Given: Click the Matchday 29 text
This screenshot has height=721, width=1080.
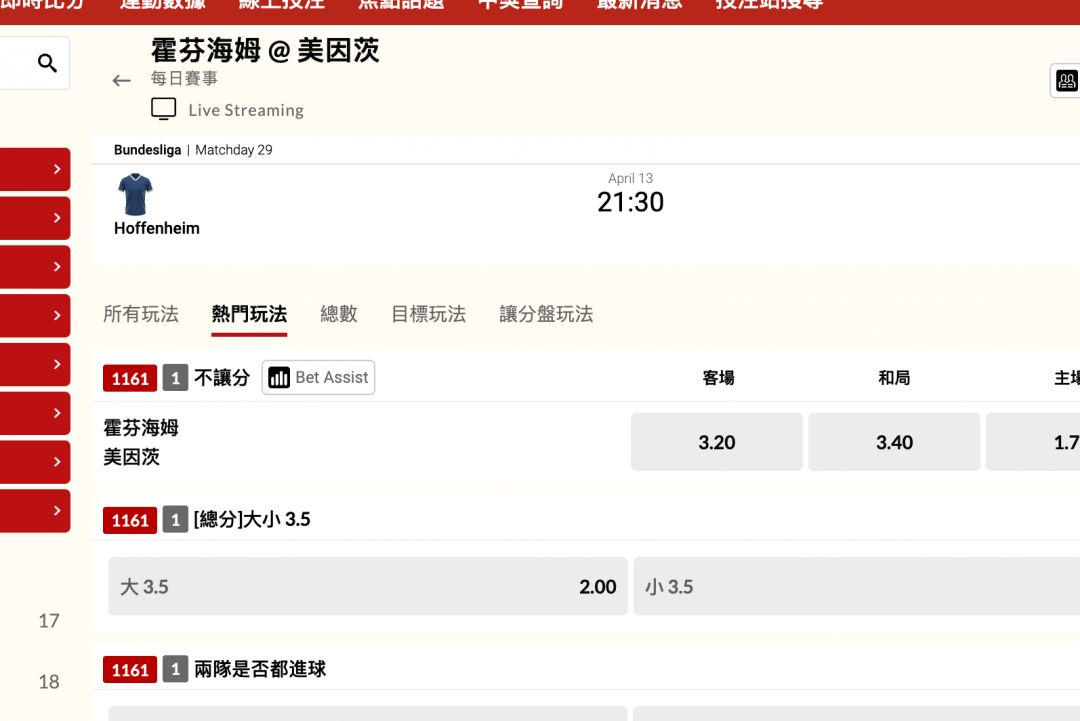Looking at the screenshot, I should click(233, 150).
